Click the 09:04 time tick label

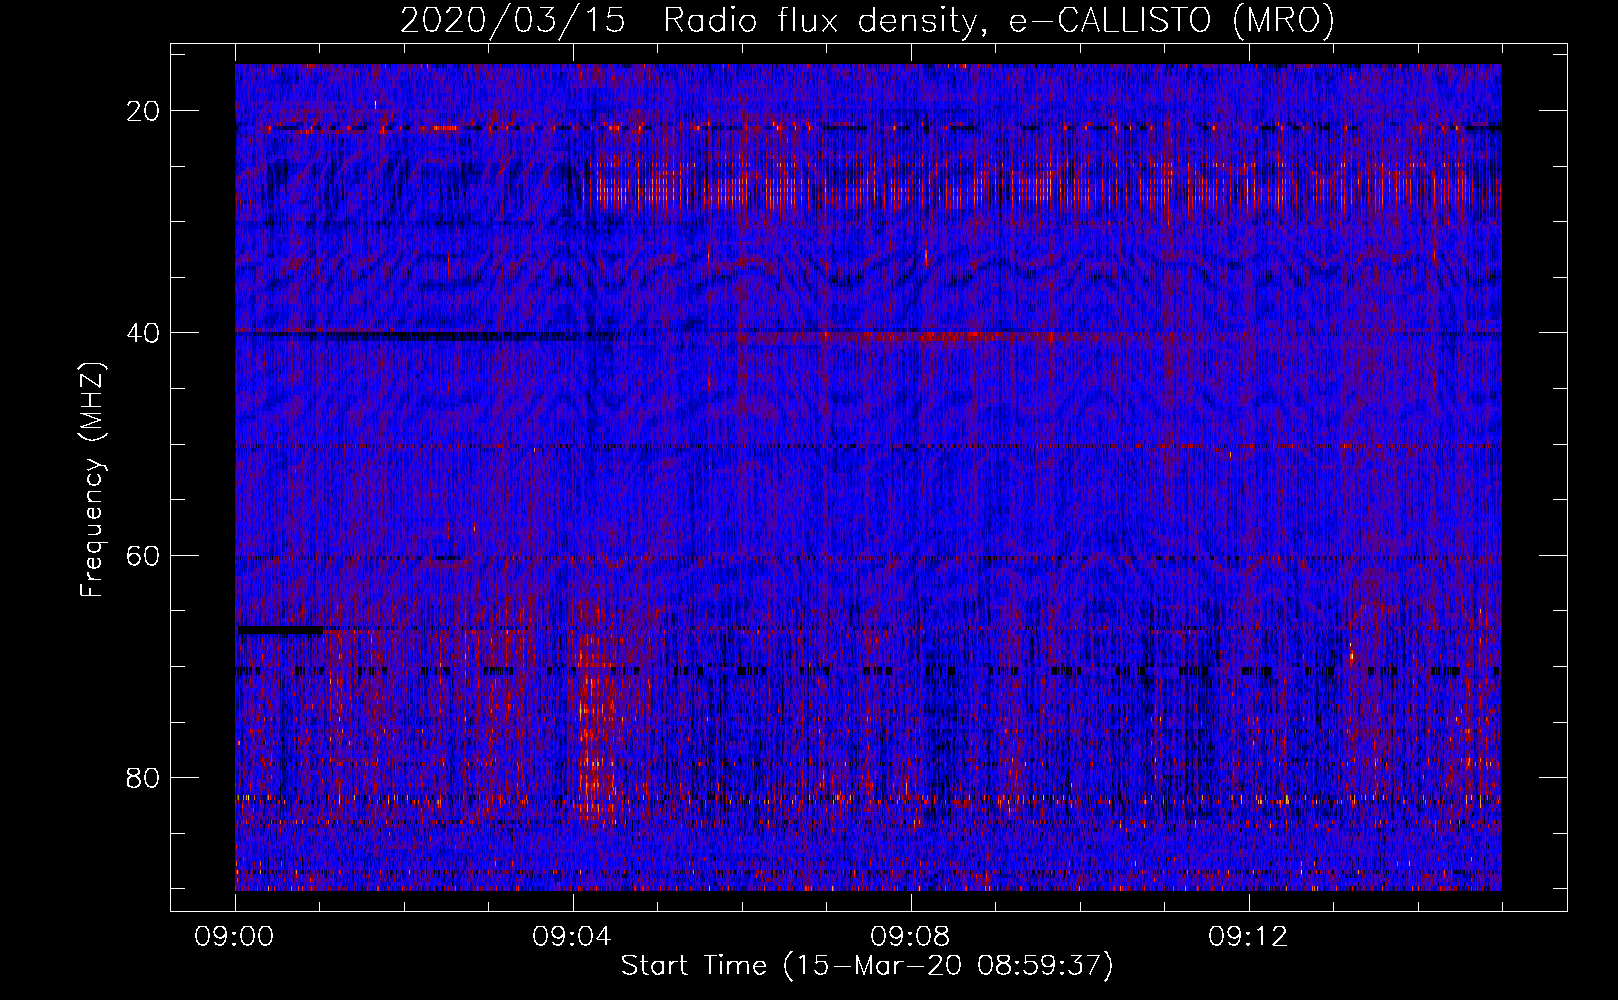tap(573, 937)
